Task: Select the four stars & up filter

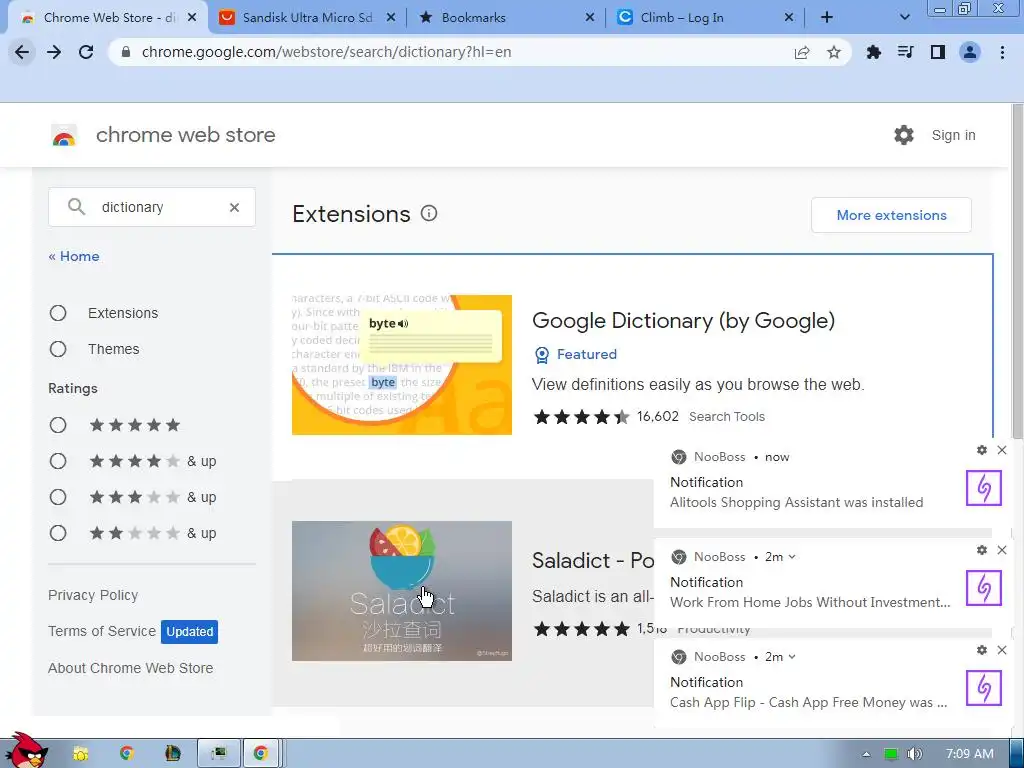Action: pos(58,462)
